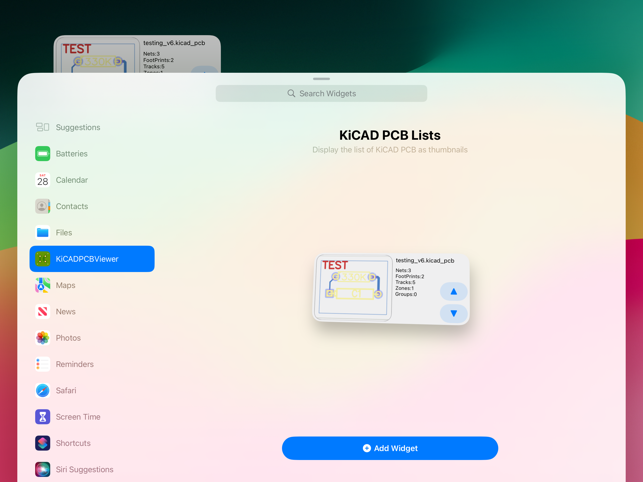Select the KiCADPCBViewer sidebar entry
Screen dimensions: 643x482
(x=92, y=259)
